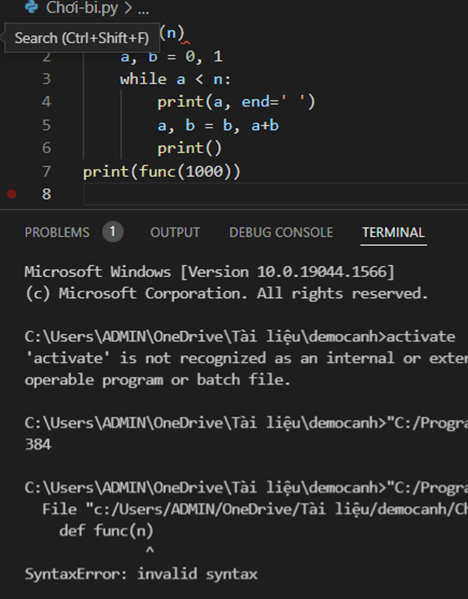The image size is (468, 599).
Task: Select the TERMINAL tab
Action: tap(393, 232)
